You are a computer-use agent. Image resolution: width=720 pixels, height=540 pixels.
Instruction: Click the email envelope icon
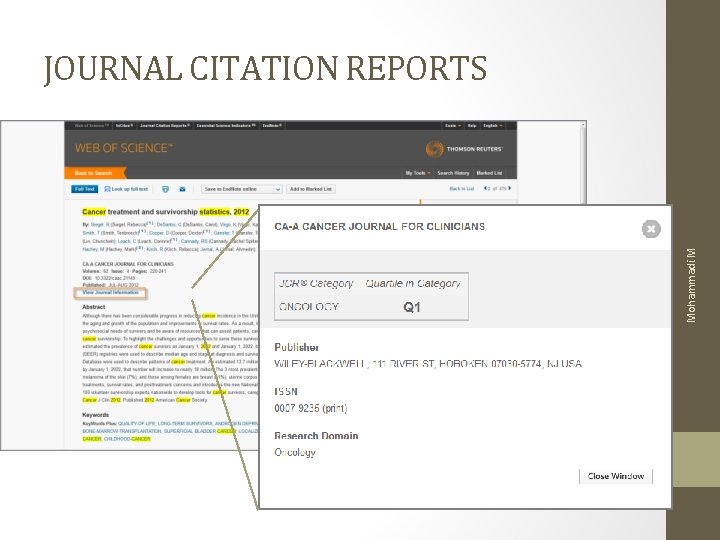tap(182, 189)
